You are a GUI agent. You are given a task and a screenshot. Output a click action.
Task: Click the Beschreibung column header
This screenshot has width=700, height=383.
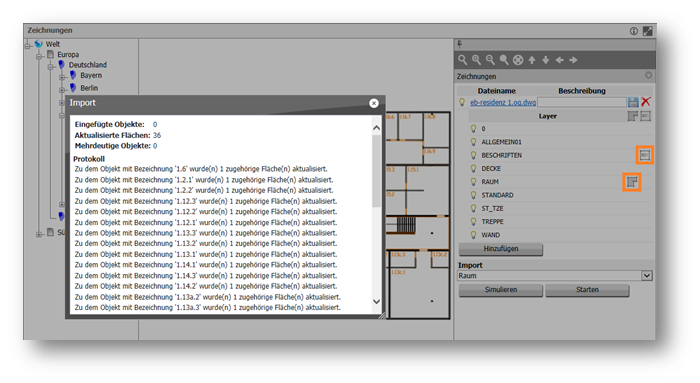click(582, 91)
